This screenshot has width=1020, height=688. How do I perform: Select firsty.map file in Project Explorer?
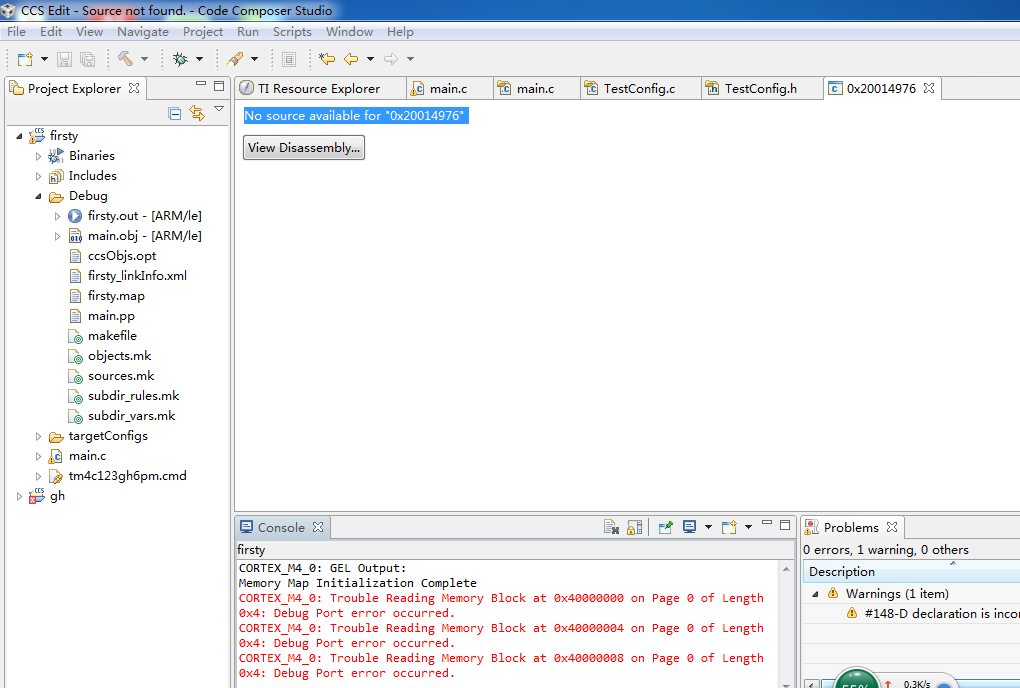click(x=116, y=296)
